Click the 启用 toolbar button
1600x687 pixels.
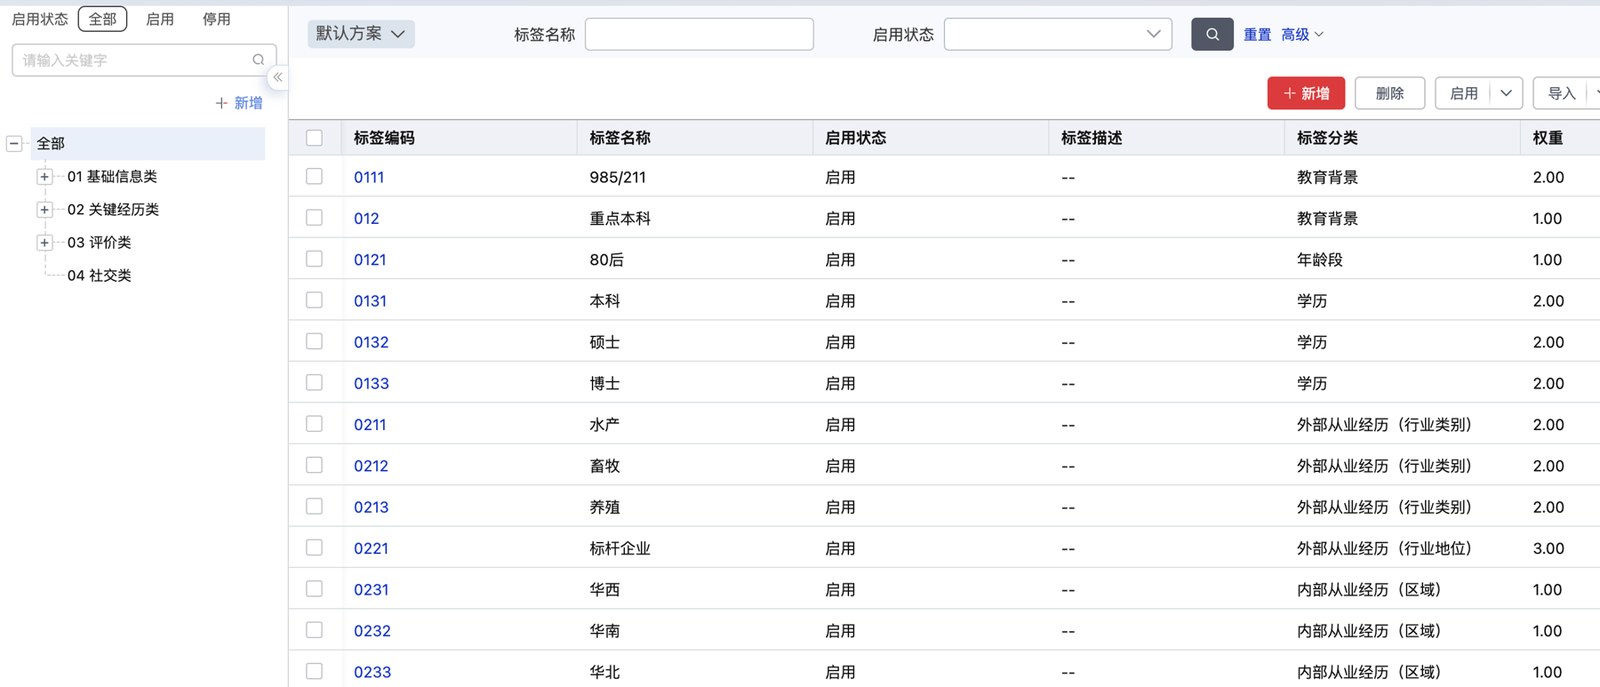click(x=1464, y=93)
